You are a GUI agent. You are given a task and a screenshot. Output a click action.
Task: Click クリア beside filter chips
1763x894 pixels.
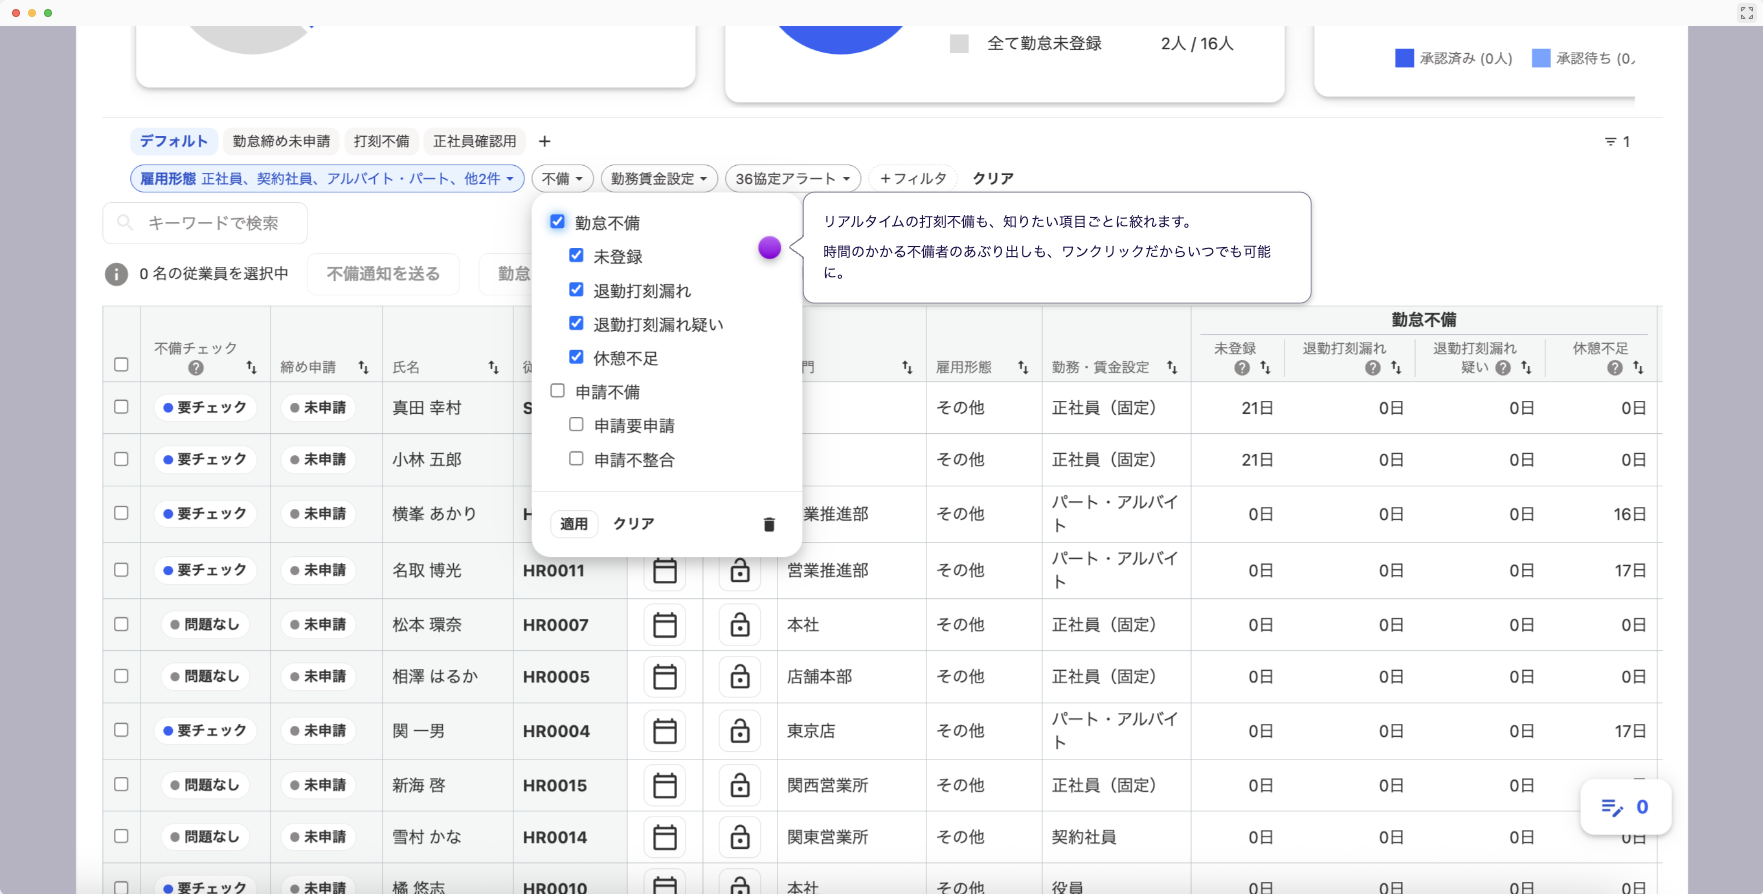tap(993, 178)
